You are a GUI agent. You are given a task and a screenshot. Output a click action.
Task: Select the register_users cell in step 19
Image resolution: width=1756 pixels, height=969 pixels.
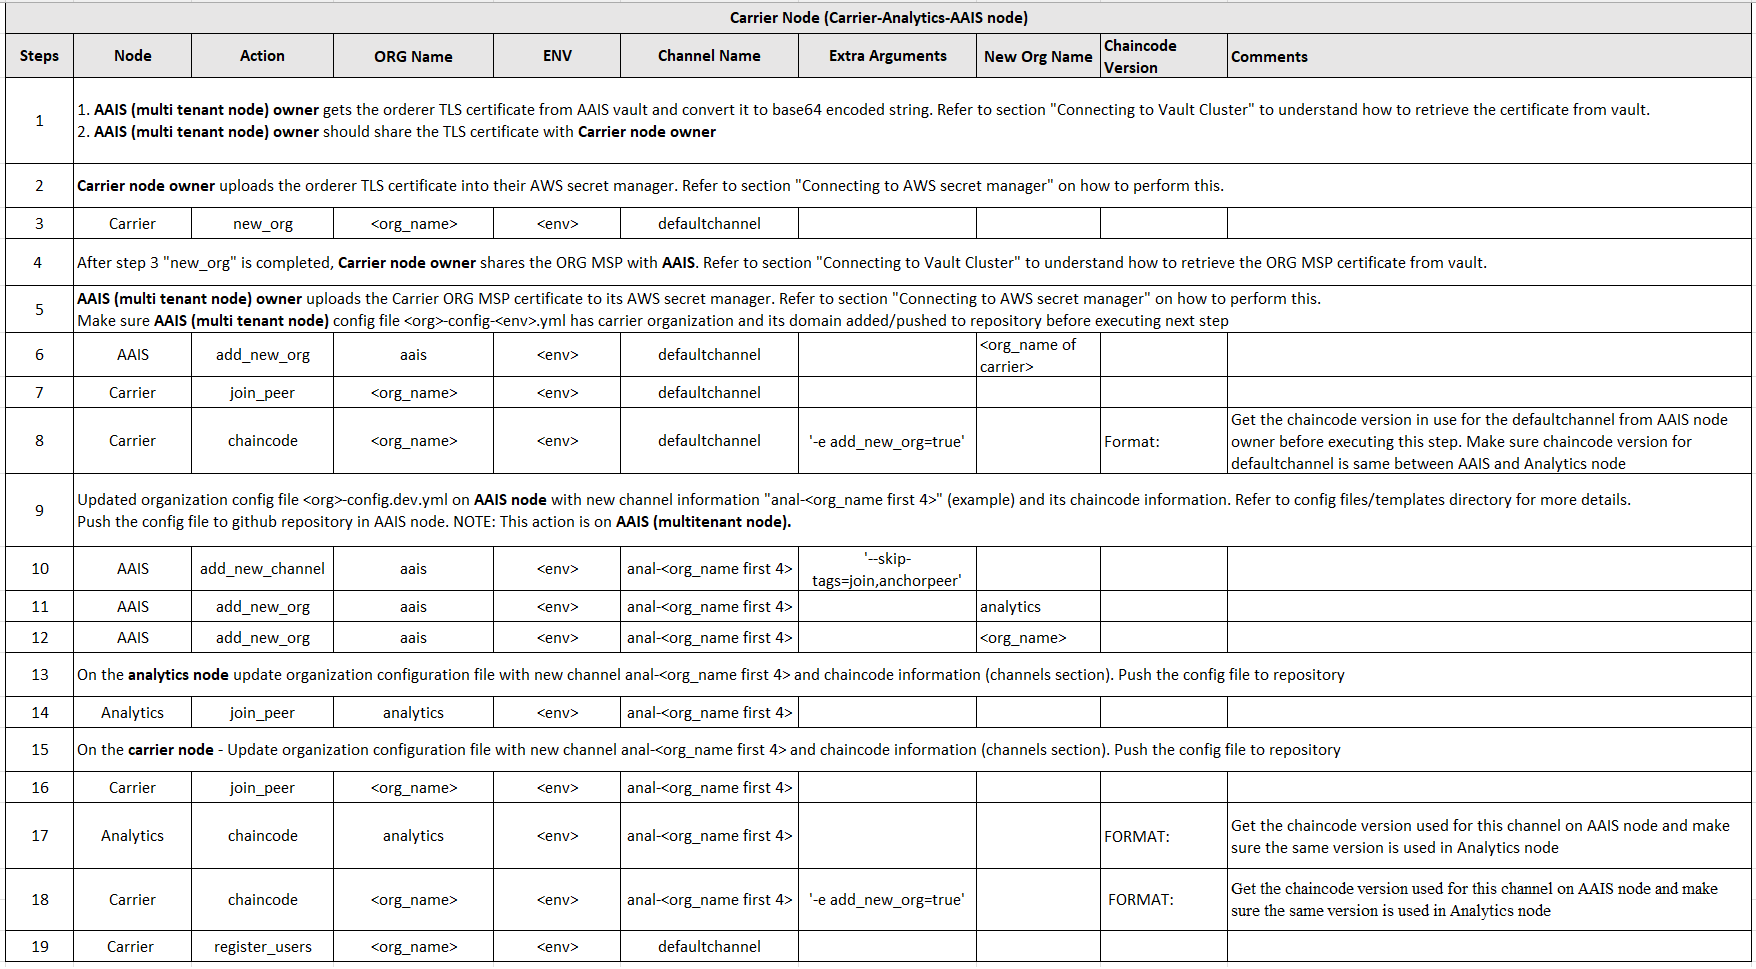coord(262,946)
